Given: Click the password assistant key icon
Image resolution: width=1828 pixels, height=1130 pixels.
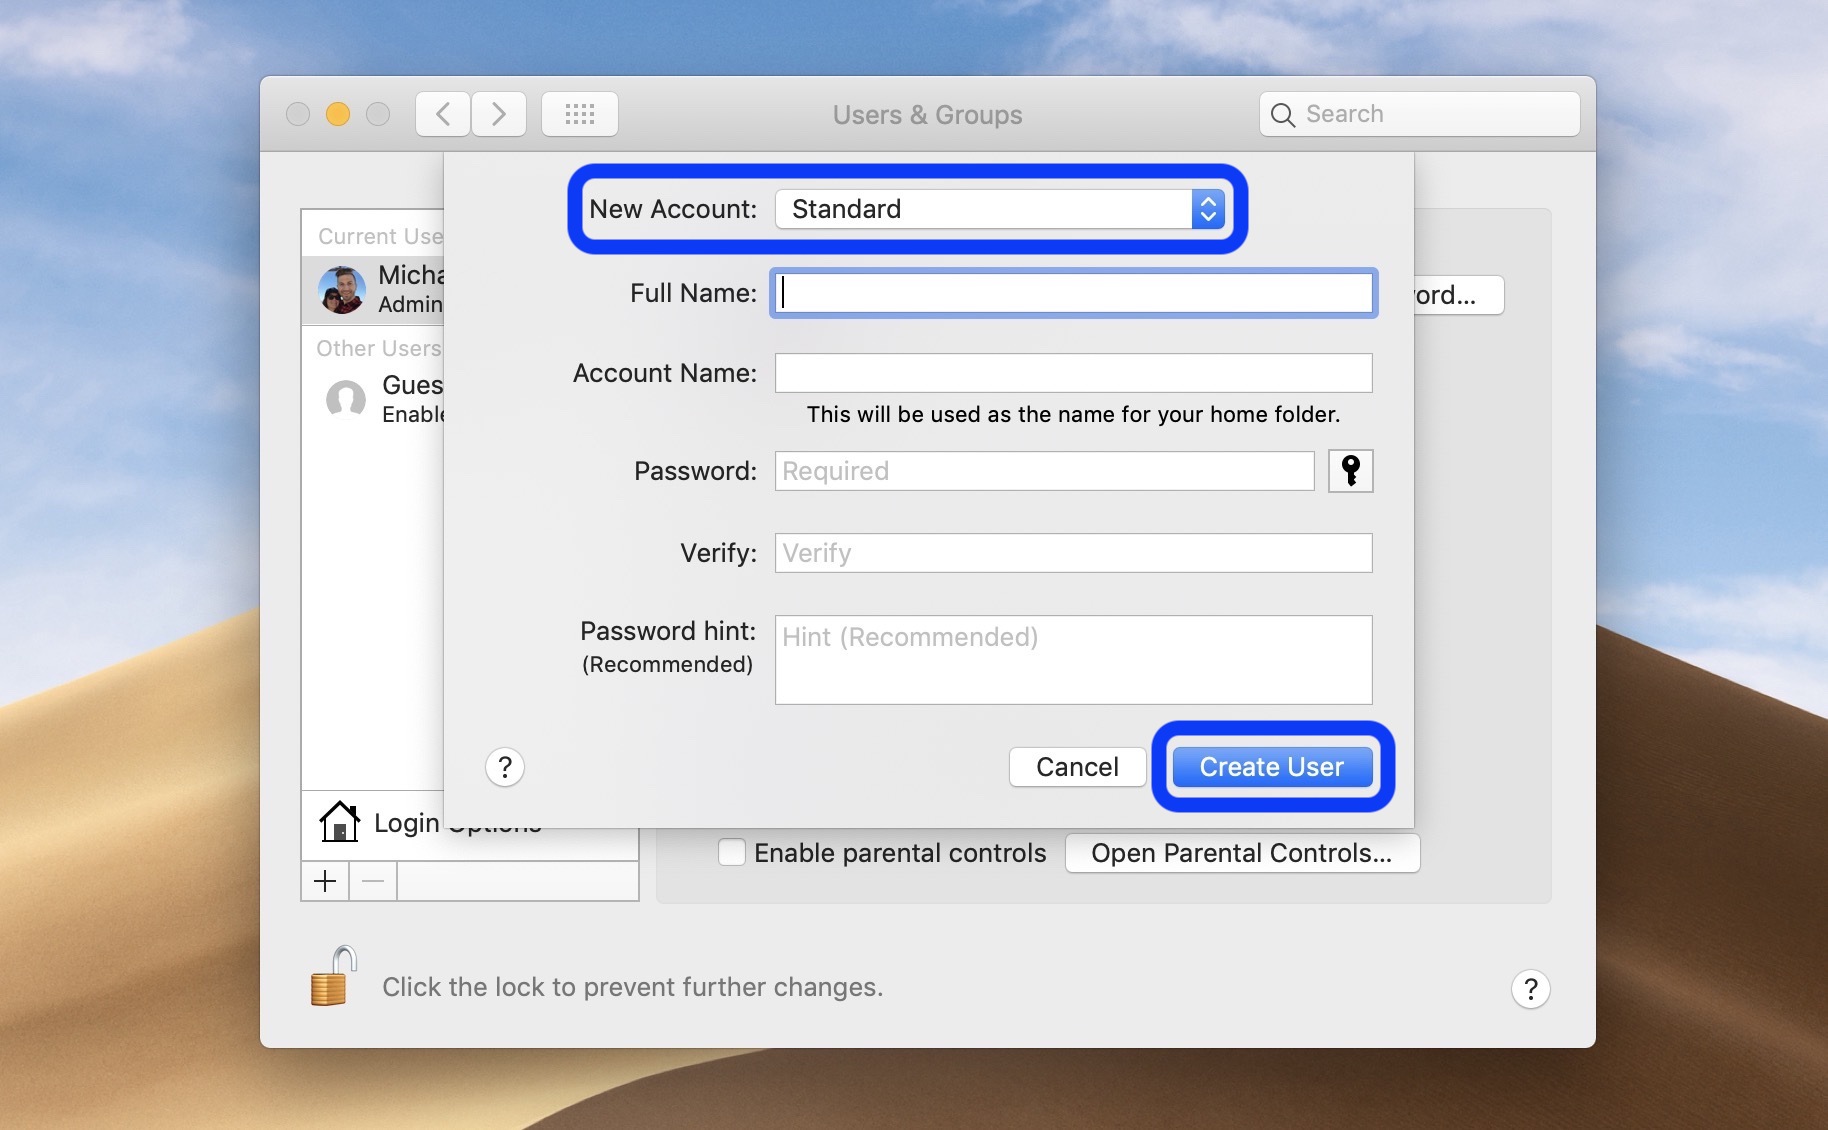Looking at the screenshot, I should 1350,471.
